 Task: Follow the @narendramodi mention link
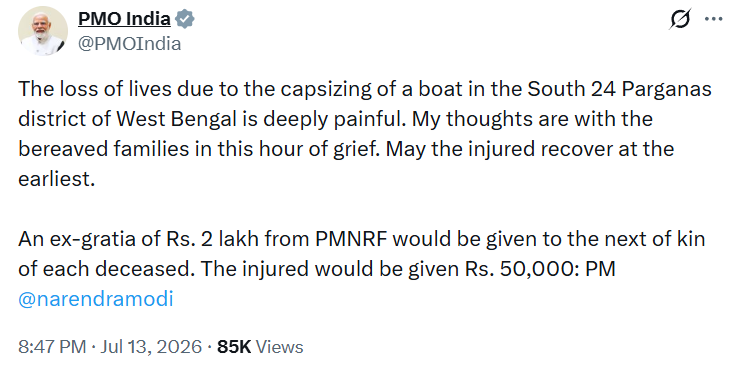(x=96, y=299)
